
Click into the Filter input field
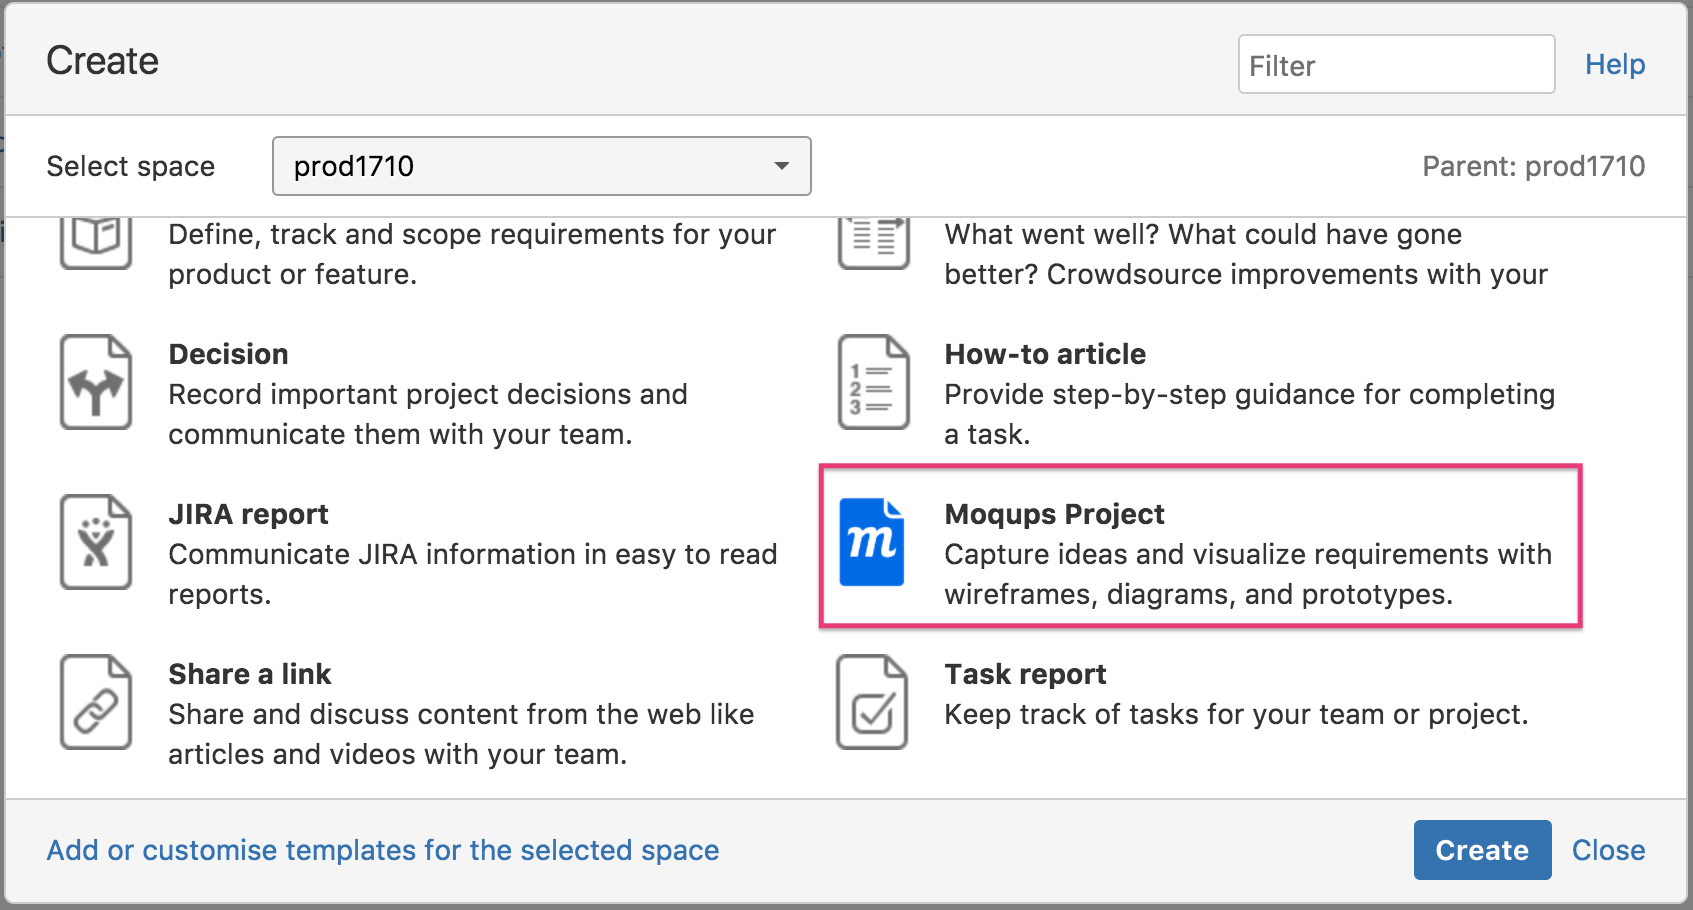tap(1396, 65)
